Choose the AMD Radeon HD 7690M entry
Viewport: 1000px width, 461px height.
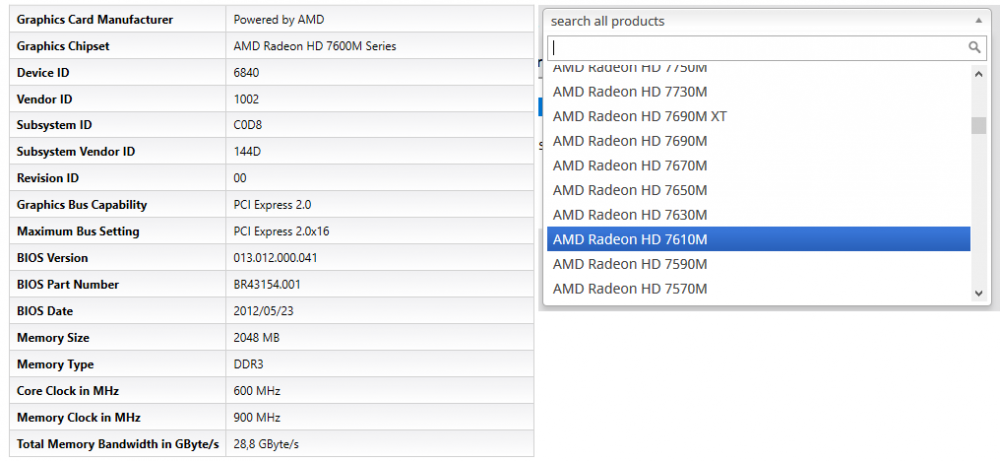pyautogui.click(x=758, y=141)
